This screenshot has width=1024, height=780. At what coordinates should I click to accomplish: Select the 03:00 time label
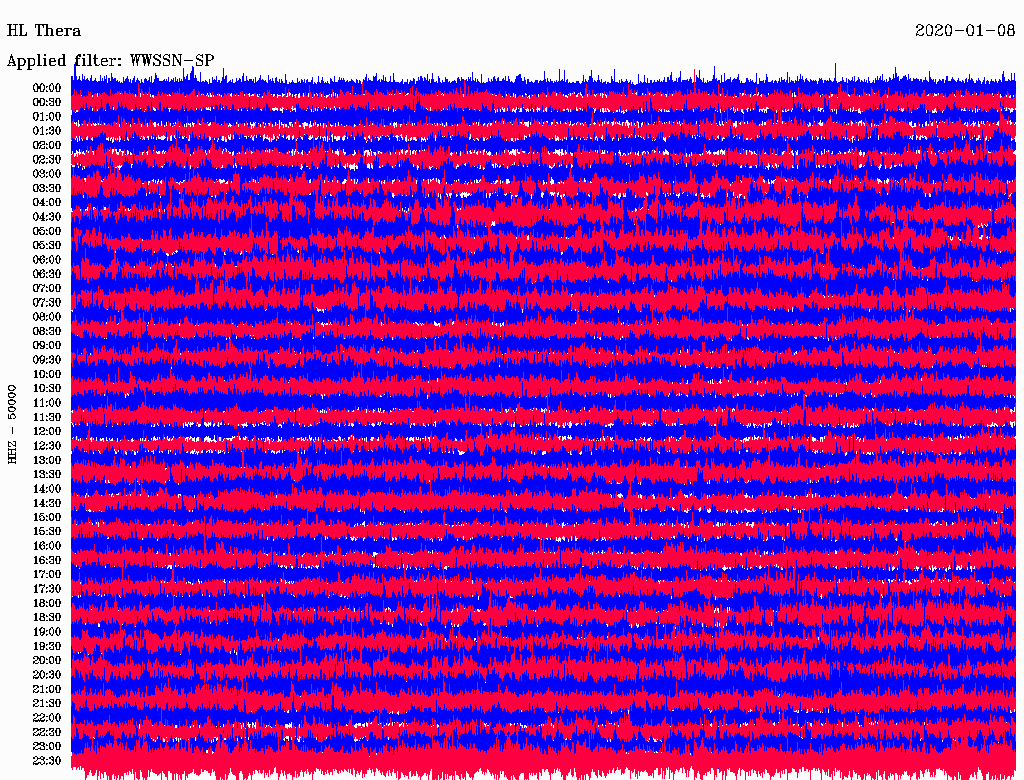pyautogui.click(x=46, y=174)
